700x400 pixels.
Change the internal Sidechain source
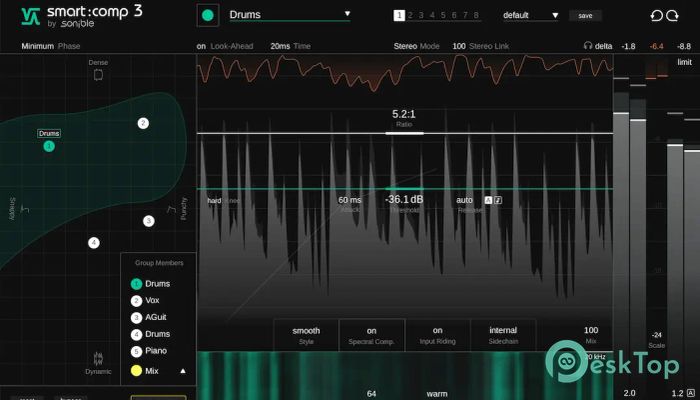pyautogui.click(x=503, y=335)
